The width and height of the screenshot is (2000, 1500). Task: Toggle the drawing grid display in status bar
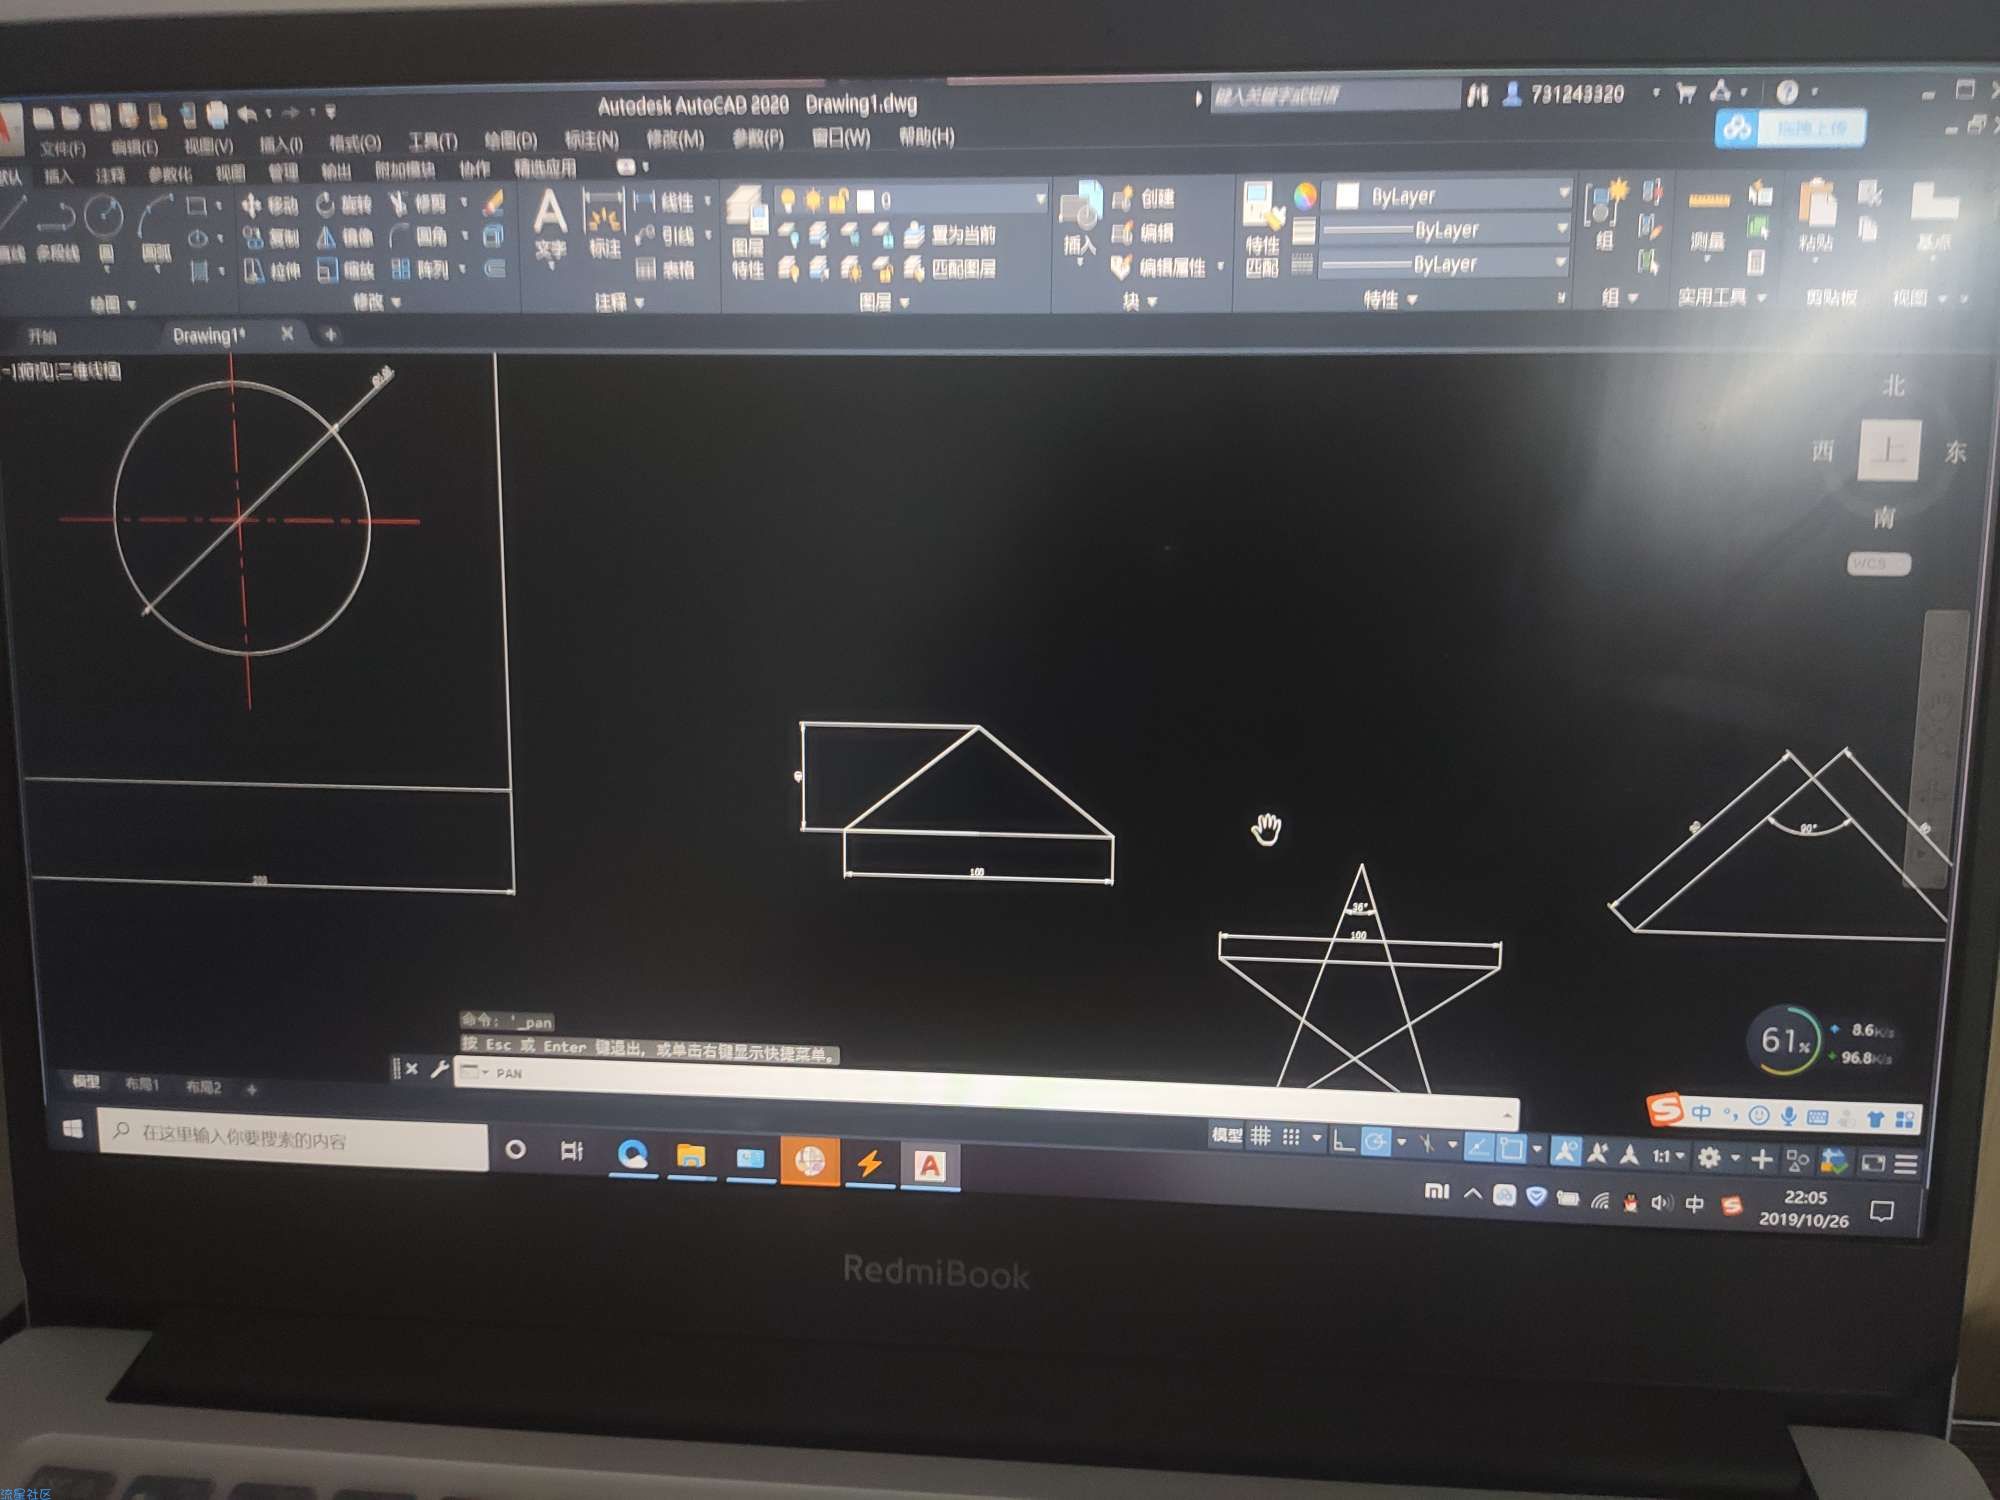[1261, 1137]
